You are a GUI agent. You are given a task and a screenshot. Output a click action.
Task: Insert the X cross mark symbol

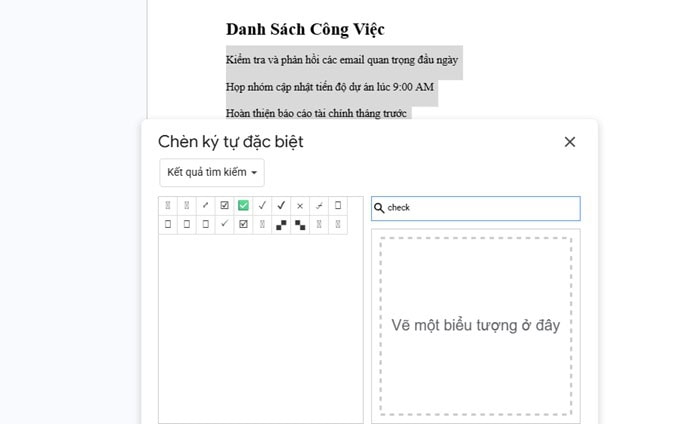(300, 206)
